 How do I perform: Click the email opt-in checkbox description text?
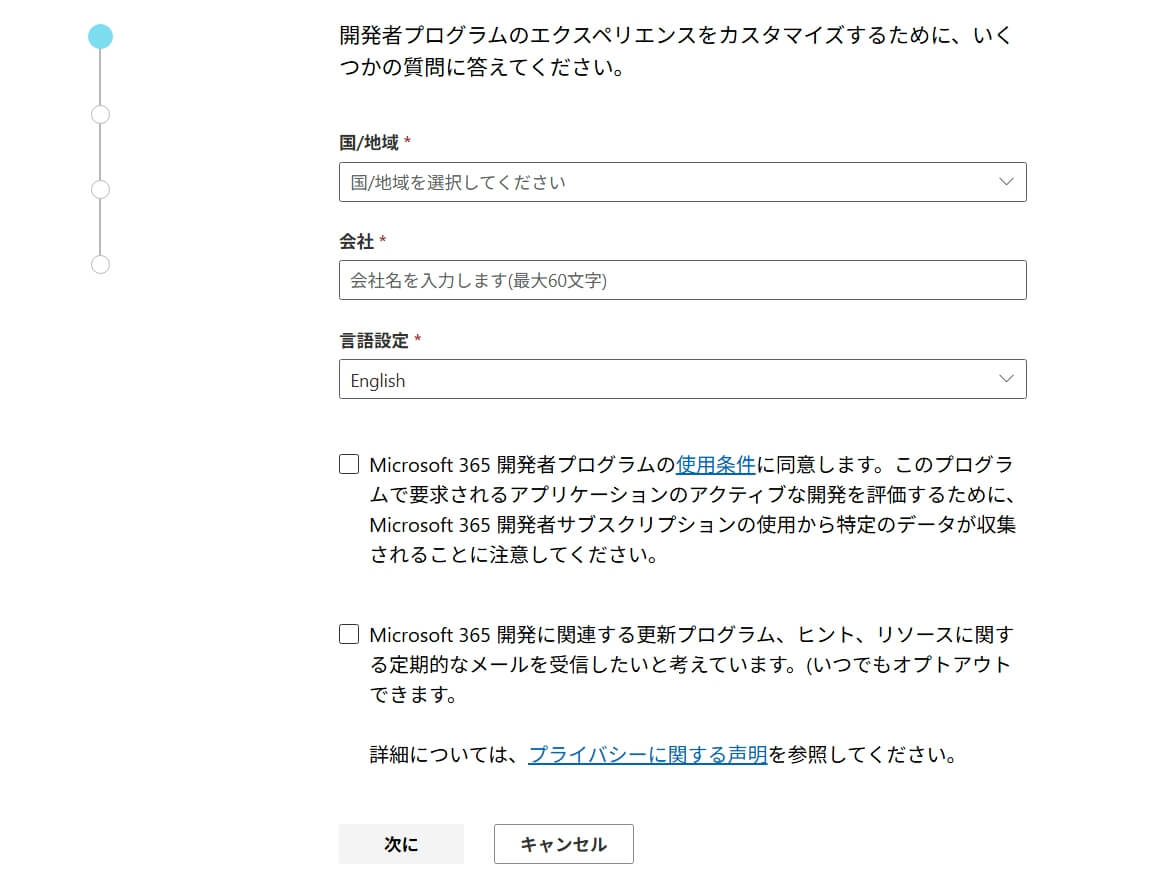pyautogui.click(x=690, y=664)
